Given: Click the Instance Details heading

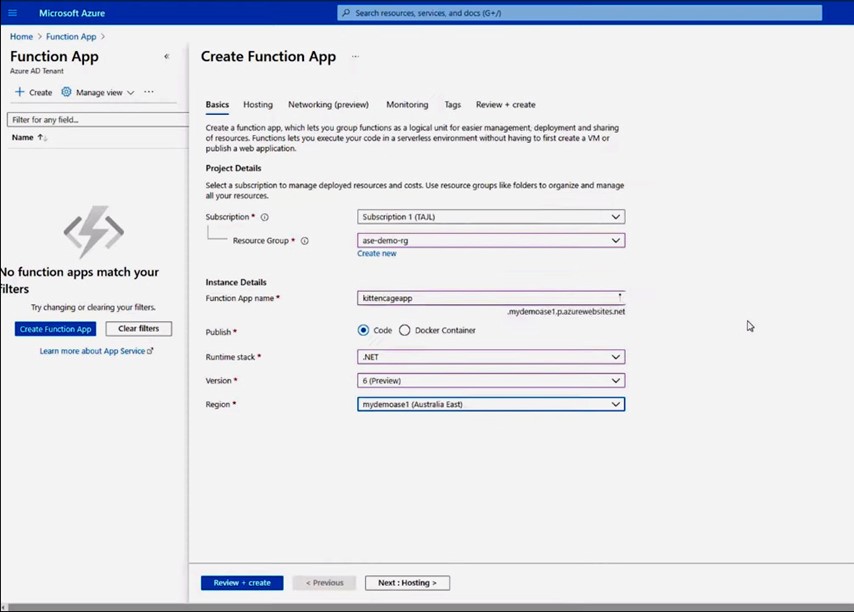Looking at the screenshot, I should point(236,283).
